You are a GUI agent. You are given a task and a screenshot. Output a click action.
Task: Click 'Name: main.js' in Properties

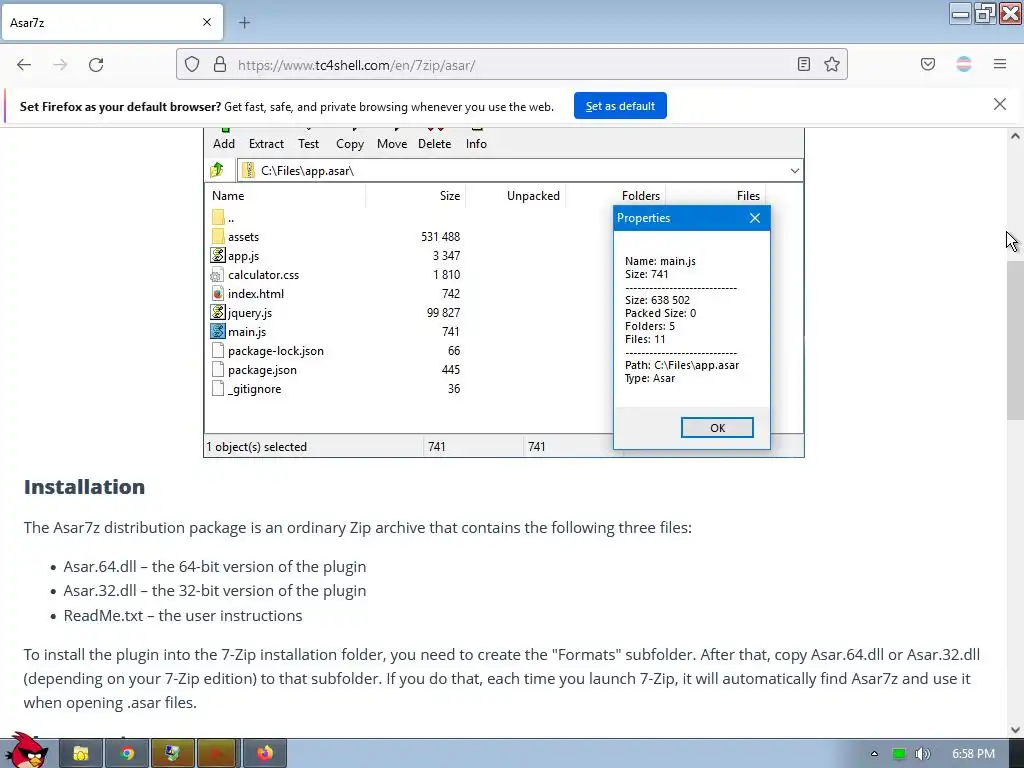(660, 261)
